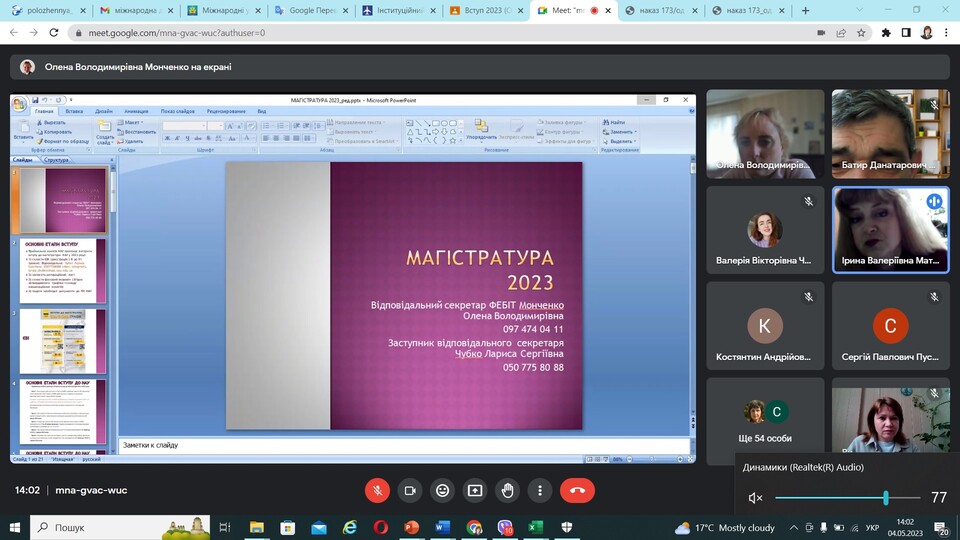The image size is (960, 540).
Task: Select Ірина Валеріївна video tile
Action: click(890, 230)
